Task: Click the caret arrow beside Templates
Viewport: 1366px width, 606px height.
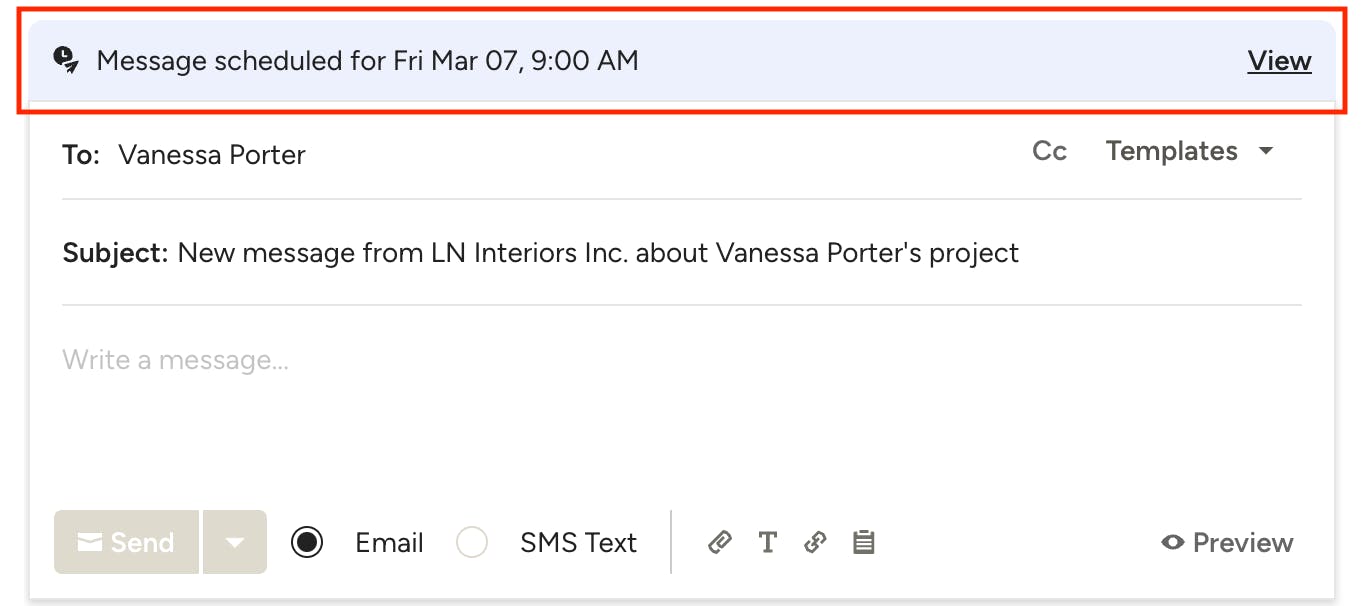Action: tap(1265, 152)
